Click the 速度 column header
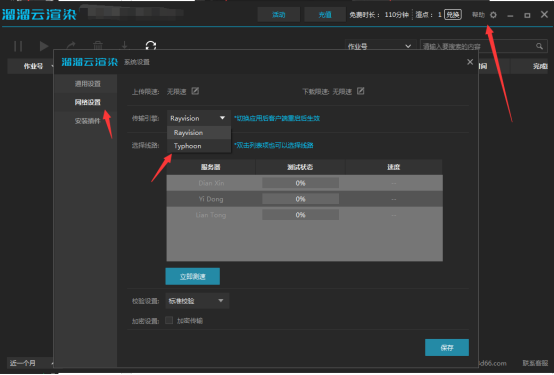The width and height of the screenshot is (554, 375). point(394,167)
